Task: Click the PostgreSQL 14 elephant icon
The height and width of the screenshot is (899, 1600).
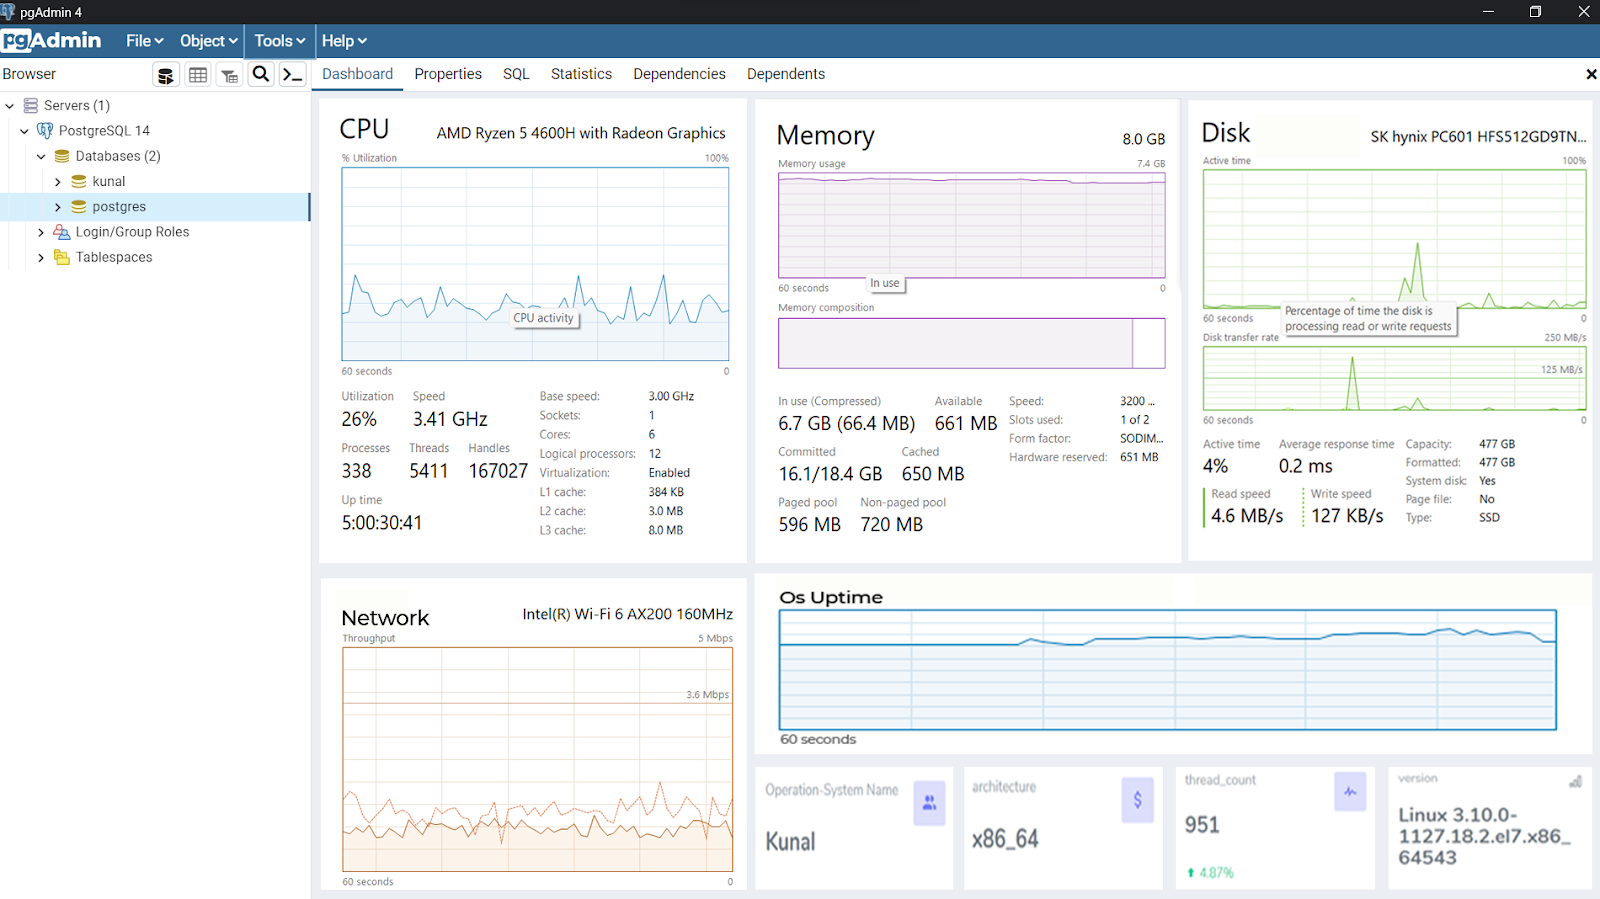Action: click(45, 130)
